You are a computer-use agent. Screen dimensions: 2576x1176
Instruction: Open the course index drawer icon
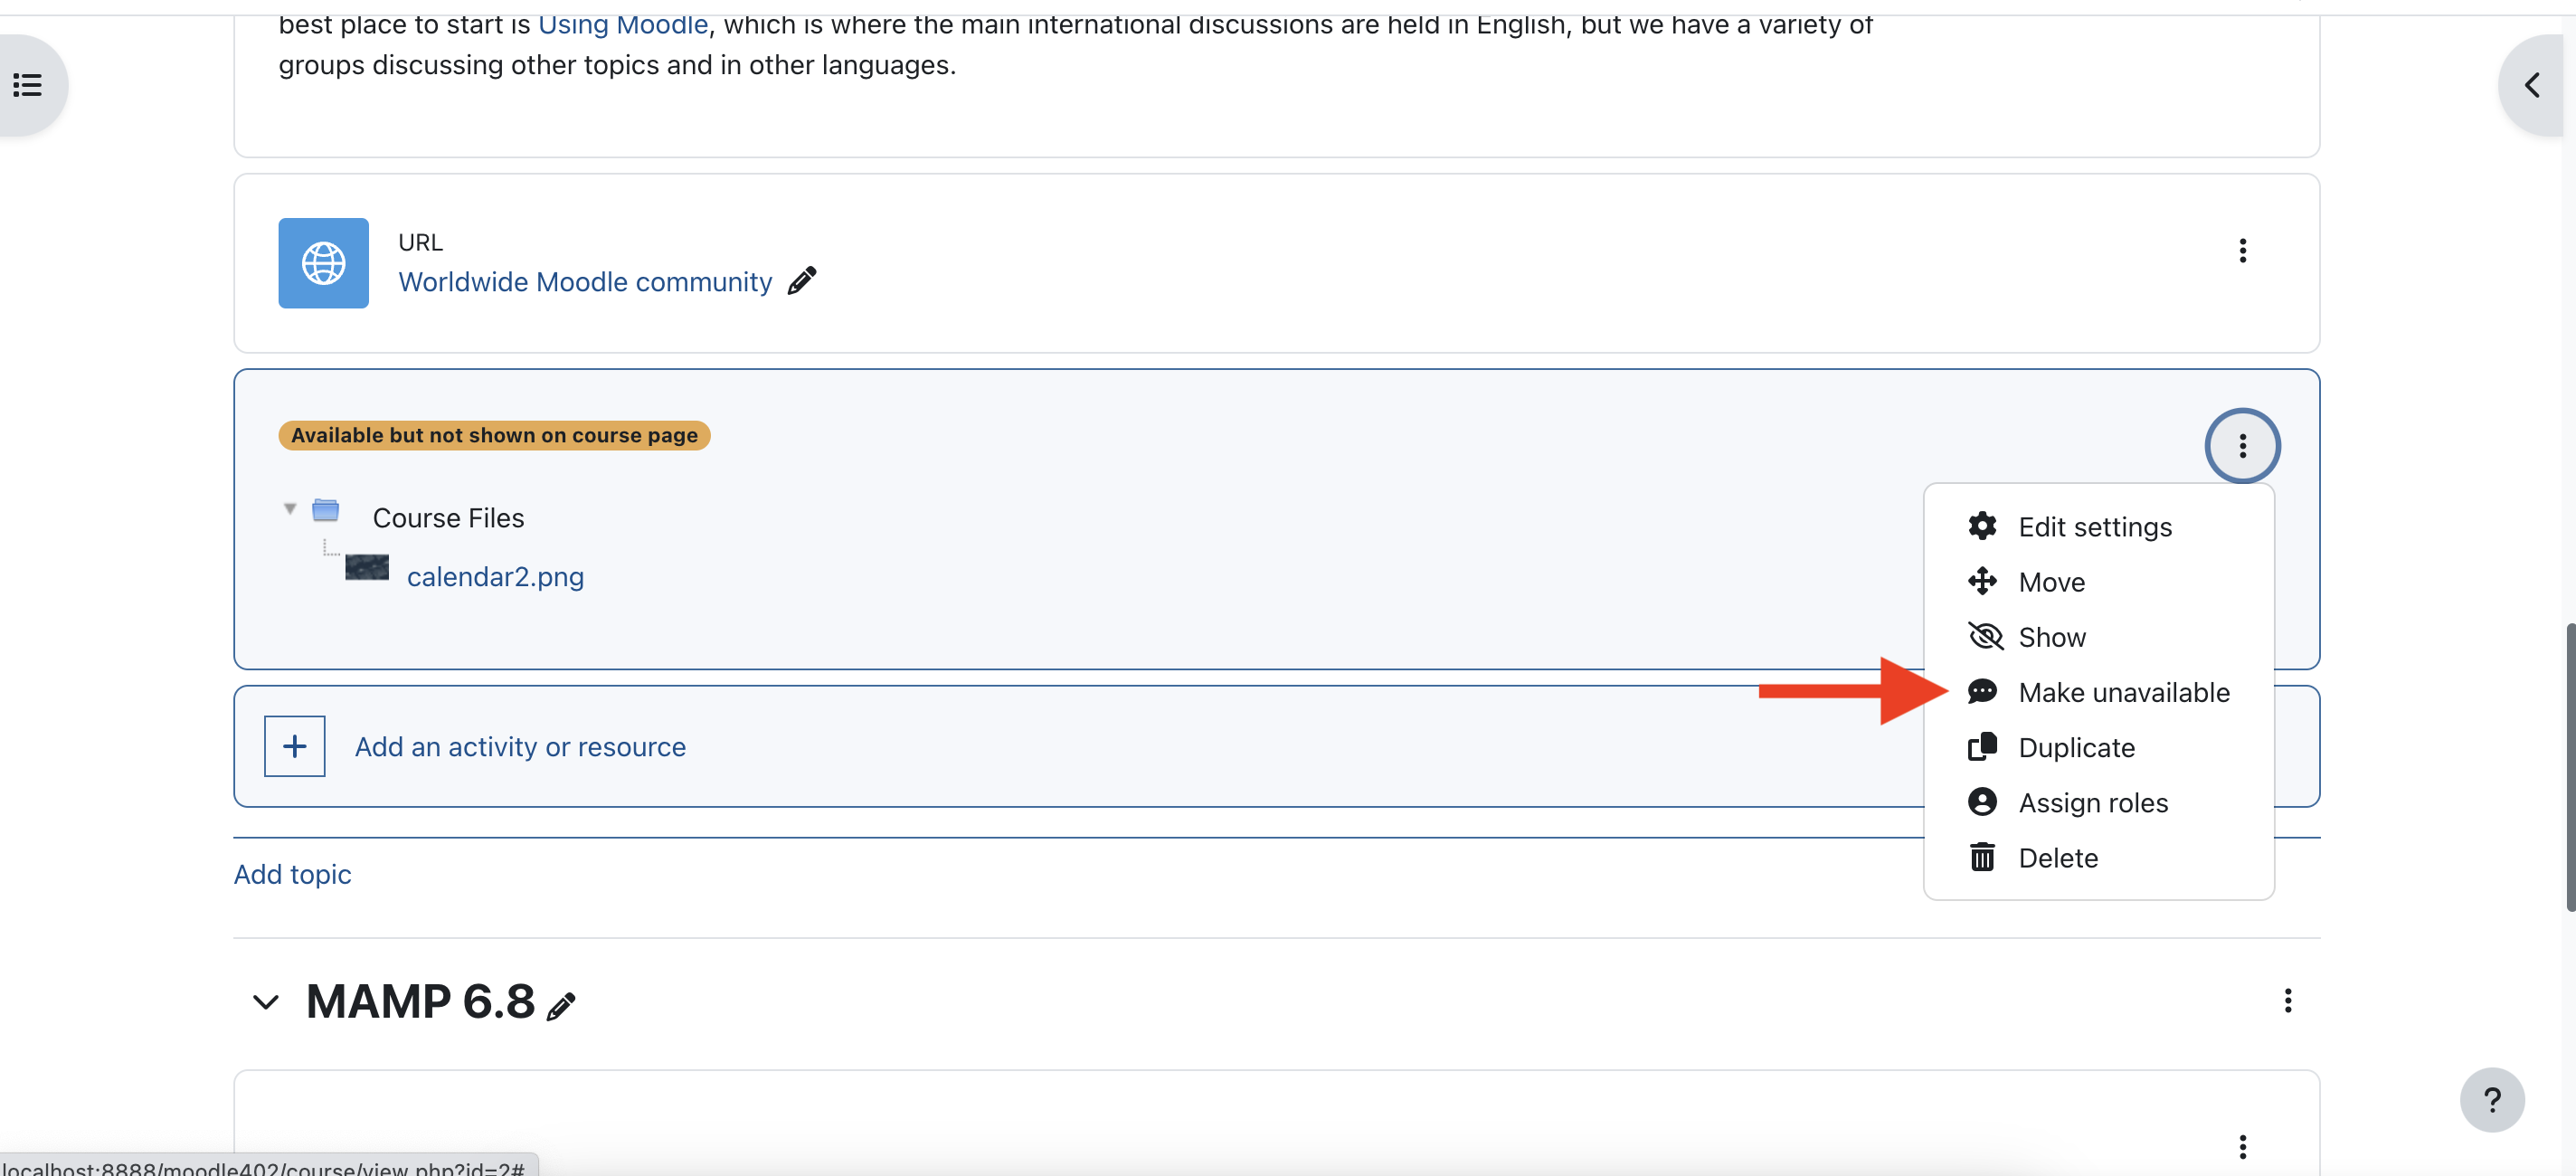coord(28,85)
